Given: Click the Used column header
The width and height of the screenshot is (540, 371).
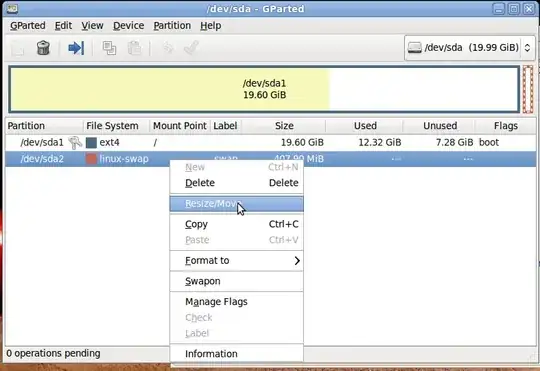Looking at the screenshot, I should (364, 126).
